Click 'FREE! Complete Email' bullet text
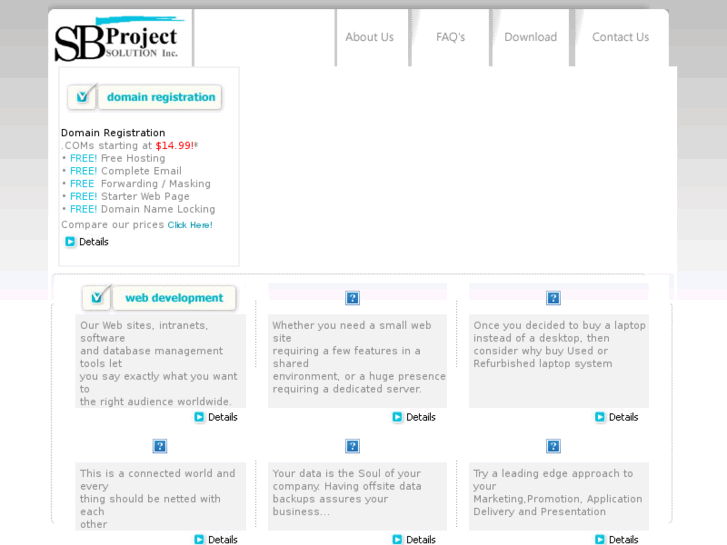The image size is (727, 545). pos(126,171)
